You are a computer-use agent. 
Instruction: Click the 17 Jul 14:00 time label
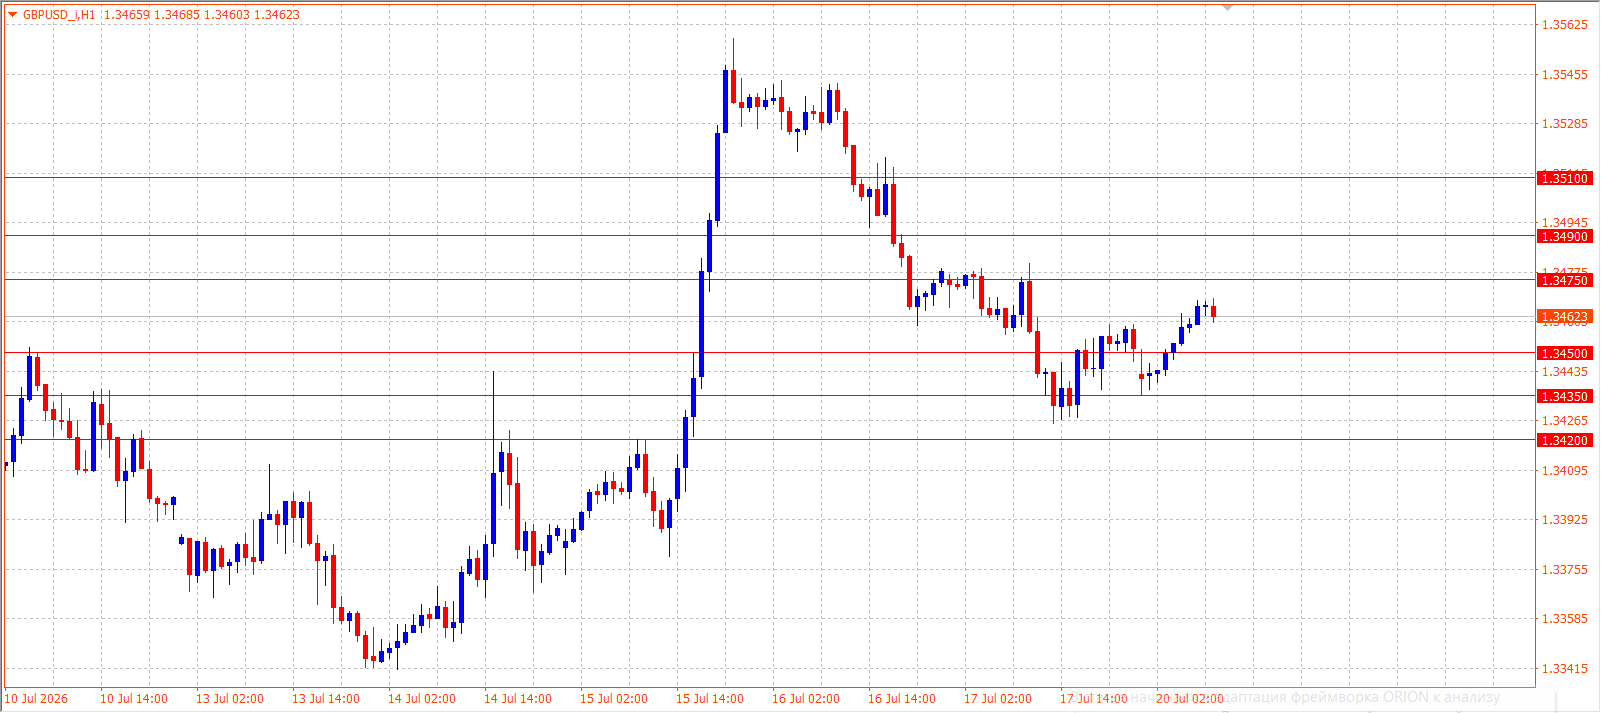click(x=1094, y=699)
